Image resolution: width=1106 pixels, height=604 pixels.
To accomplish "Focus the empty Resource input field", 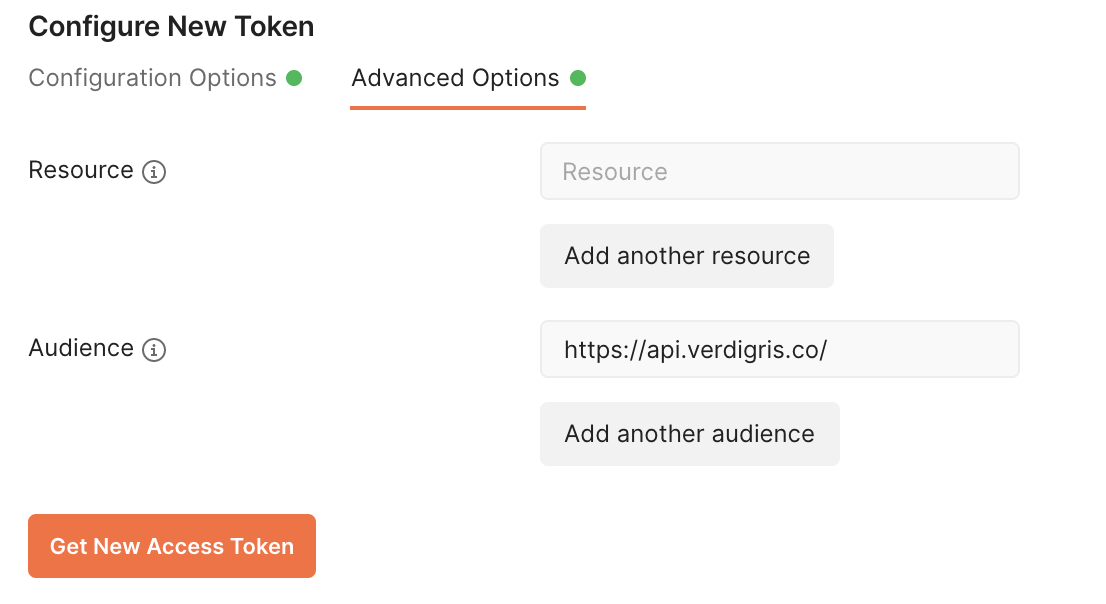I will [779, 171].
